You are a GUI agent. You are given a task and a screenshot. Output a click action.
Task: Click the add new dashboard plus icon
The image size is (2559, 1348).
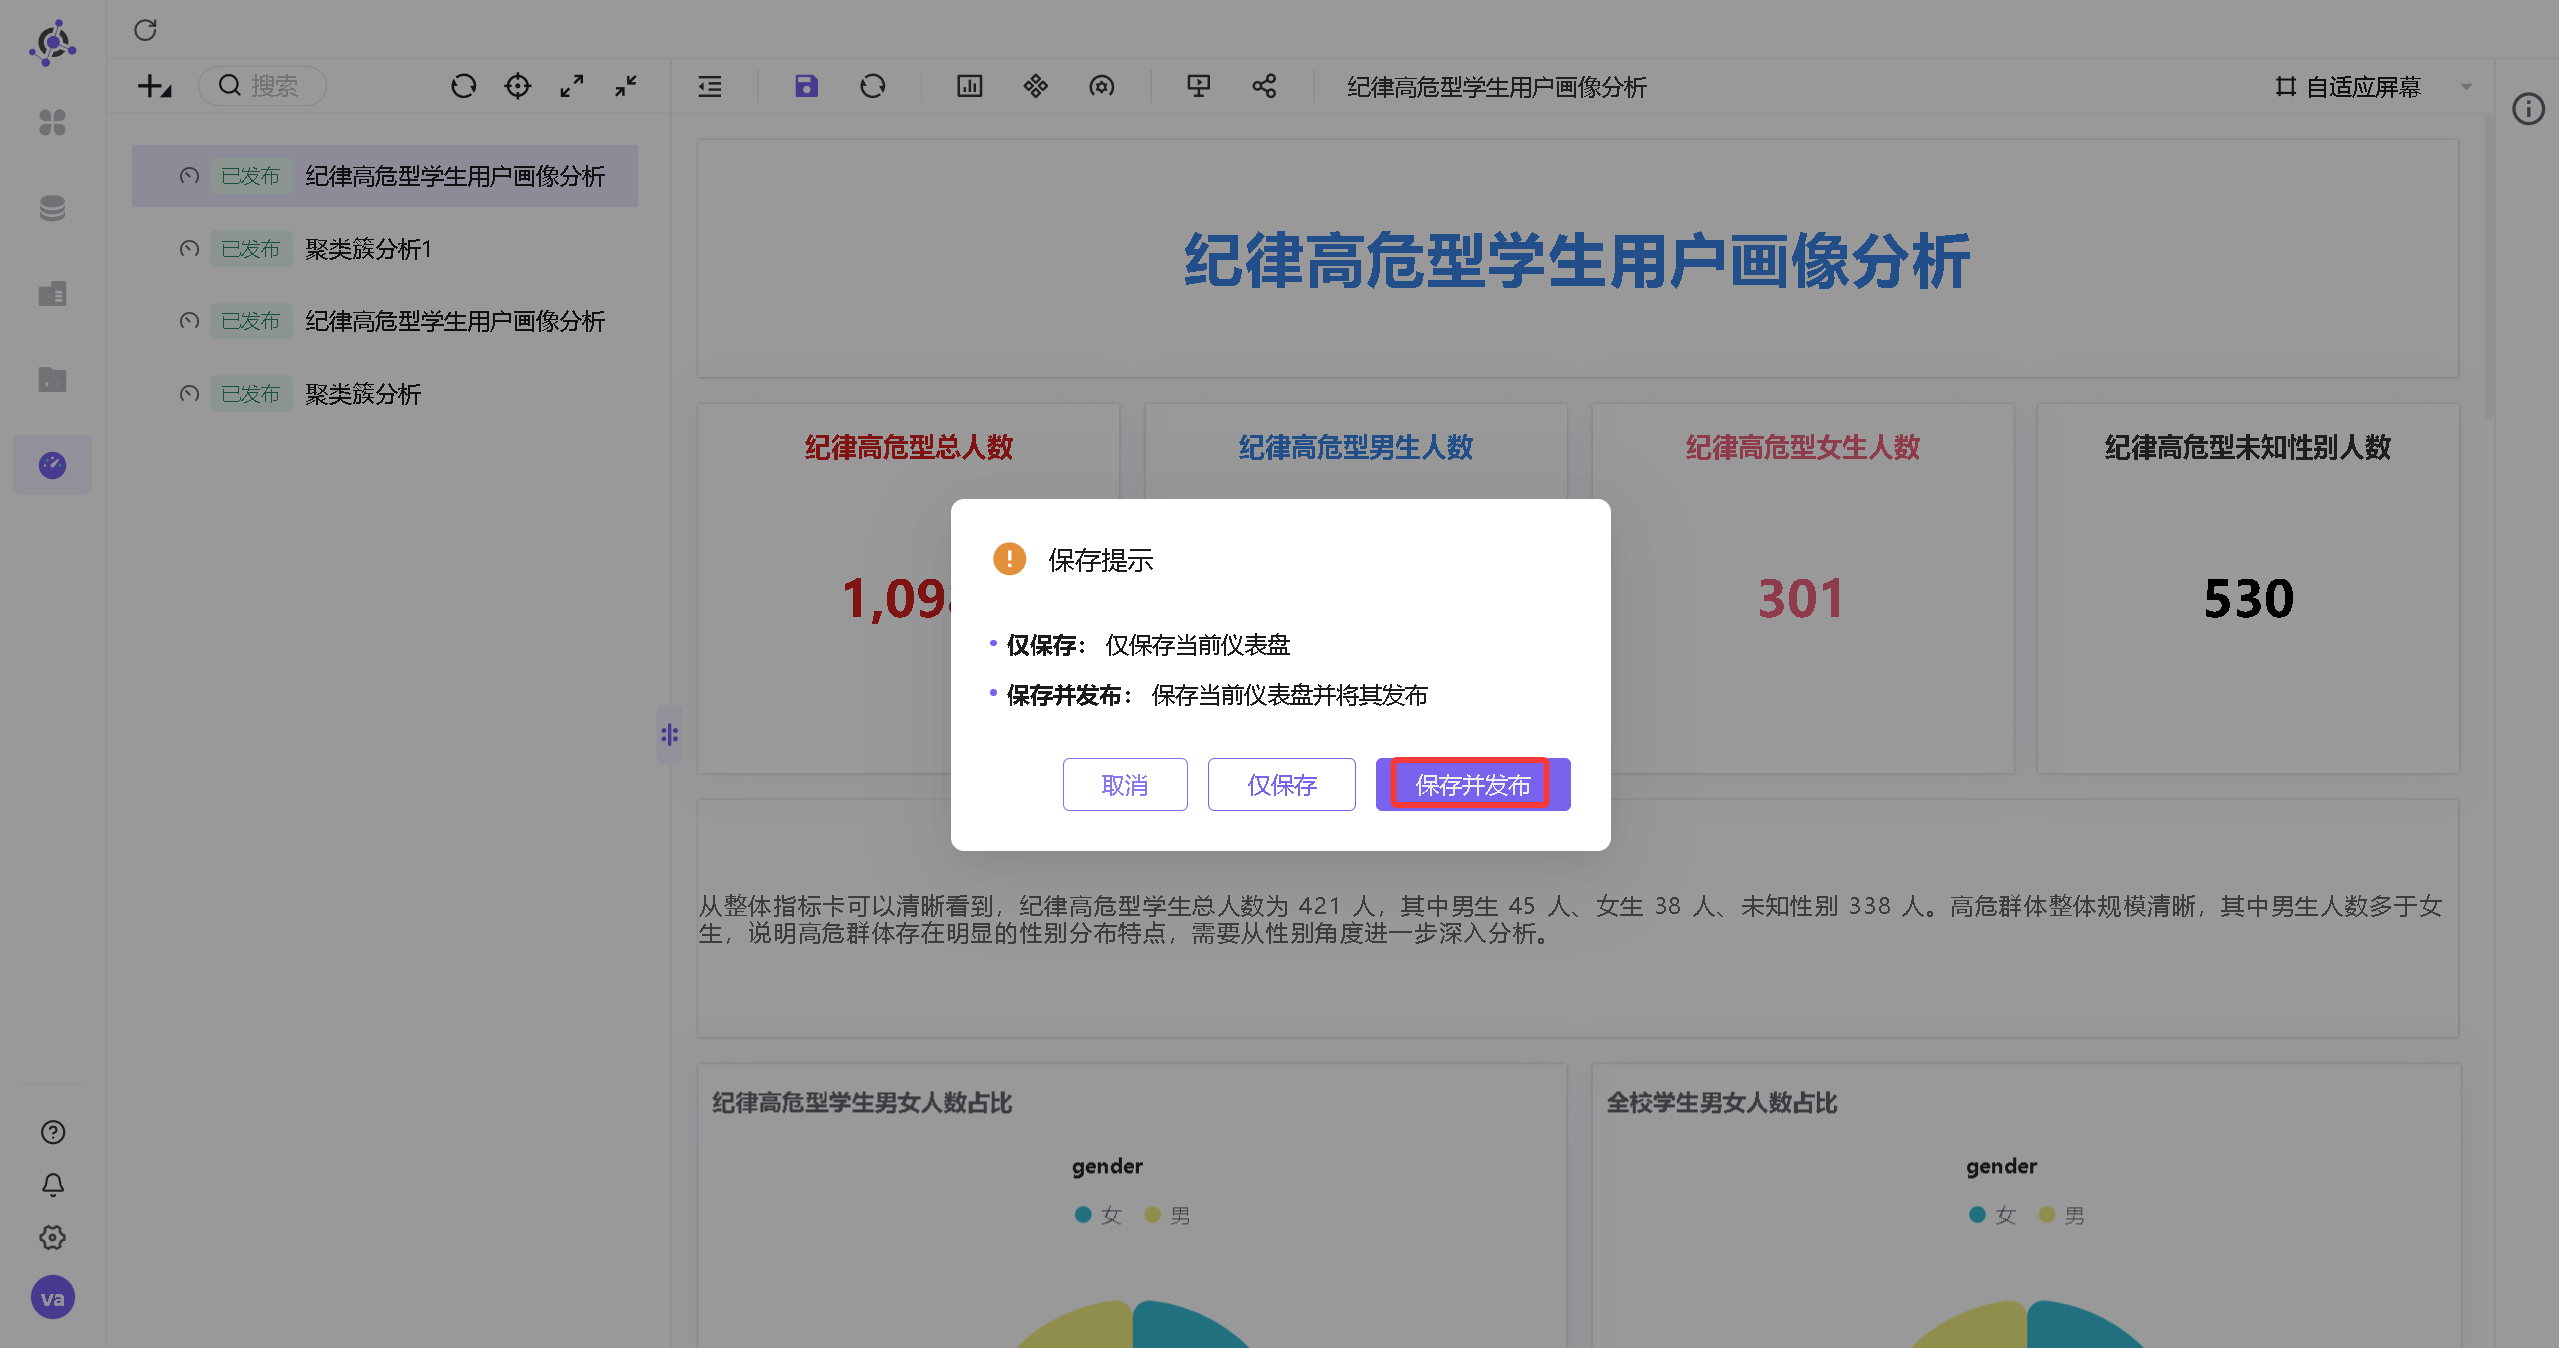[154, 86]
